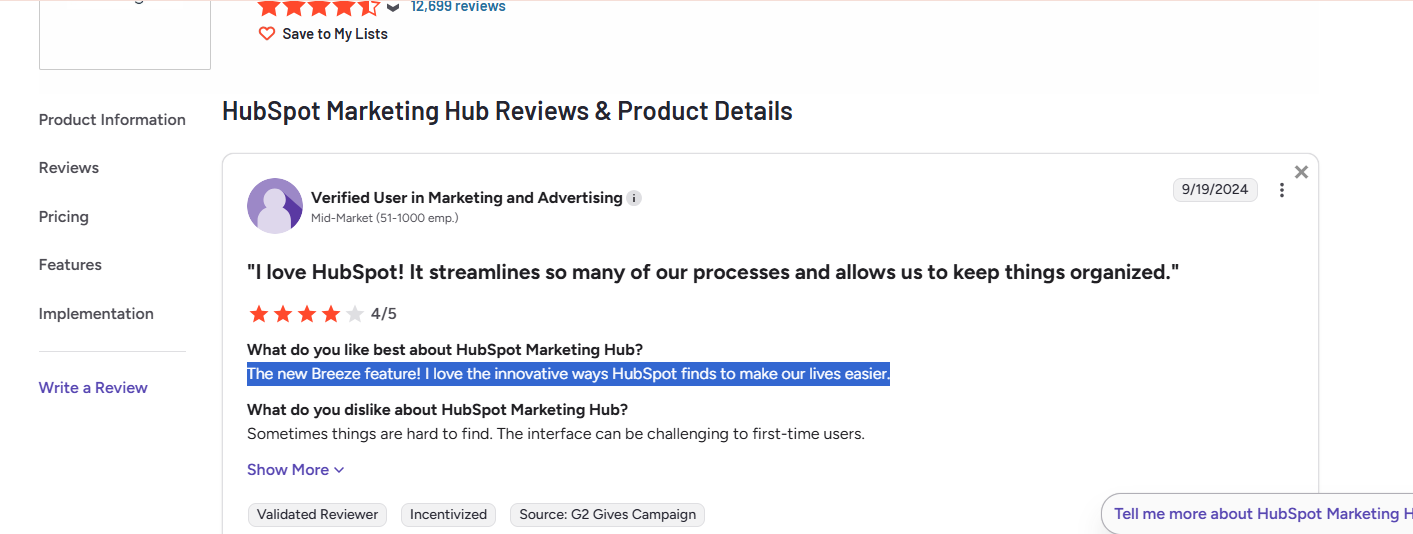This screenshot has height=534, width=1413.
Task: Close the review card with the X
Action: pyautogui.click(x=1301, y=172)
